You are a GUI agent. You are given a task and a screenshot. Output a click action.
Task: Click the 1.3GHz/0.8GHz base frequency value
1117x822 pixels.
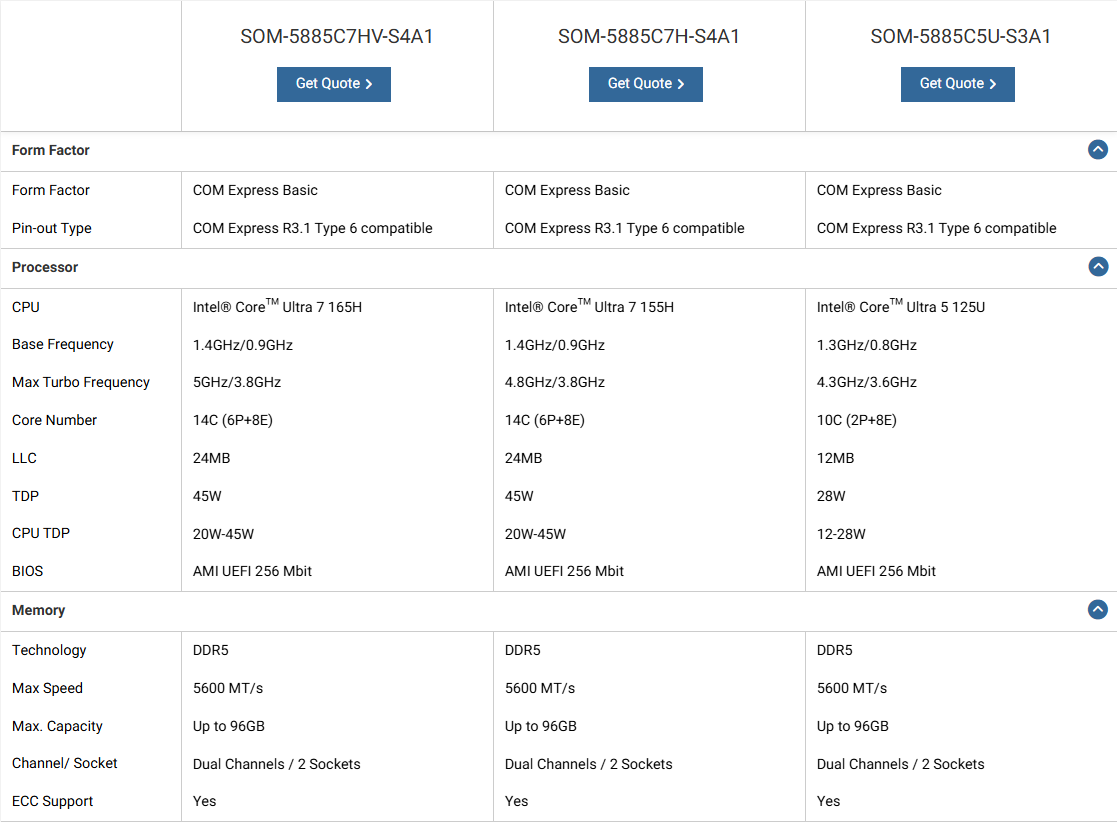(867, 345)
